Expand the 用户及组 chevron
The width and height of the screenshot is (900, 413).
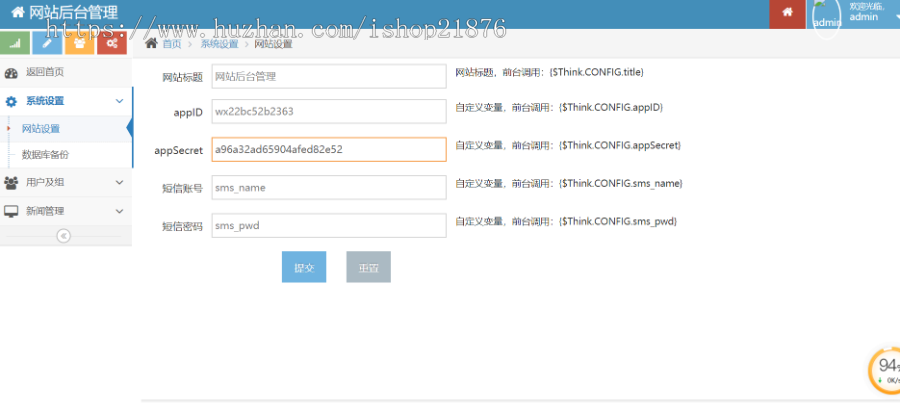[x=119, y=182]
